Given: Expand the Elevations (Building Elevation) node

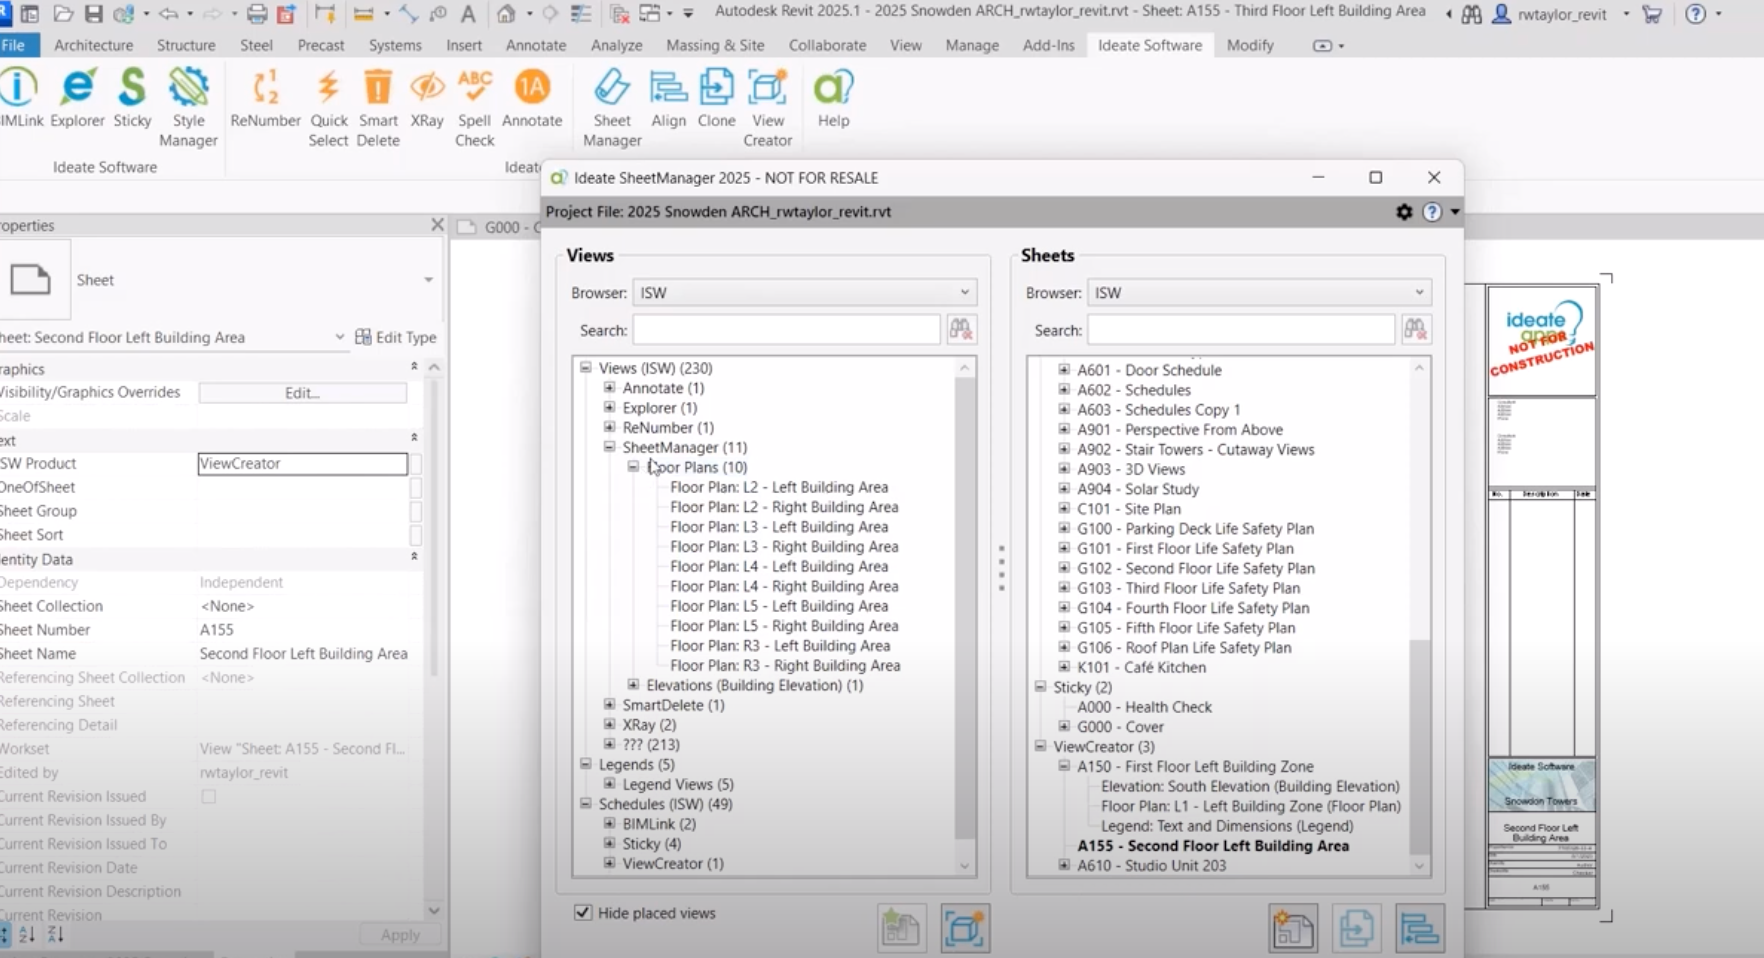Looking at the screenshot, I should pyautogui.click(x=633, y=685).
